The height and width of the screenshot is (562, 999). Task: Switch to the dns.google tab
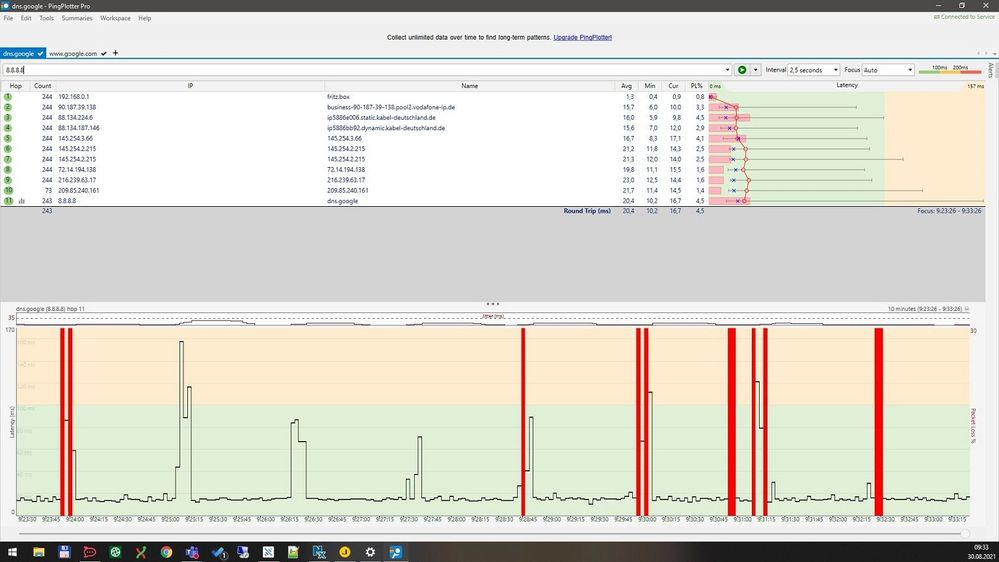pos(22,54)
